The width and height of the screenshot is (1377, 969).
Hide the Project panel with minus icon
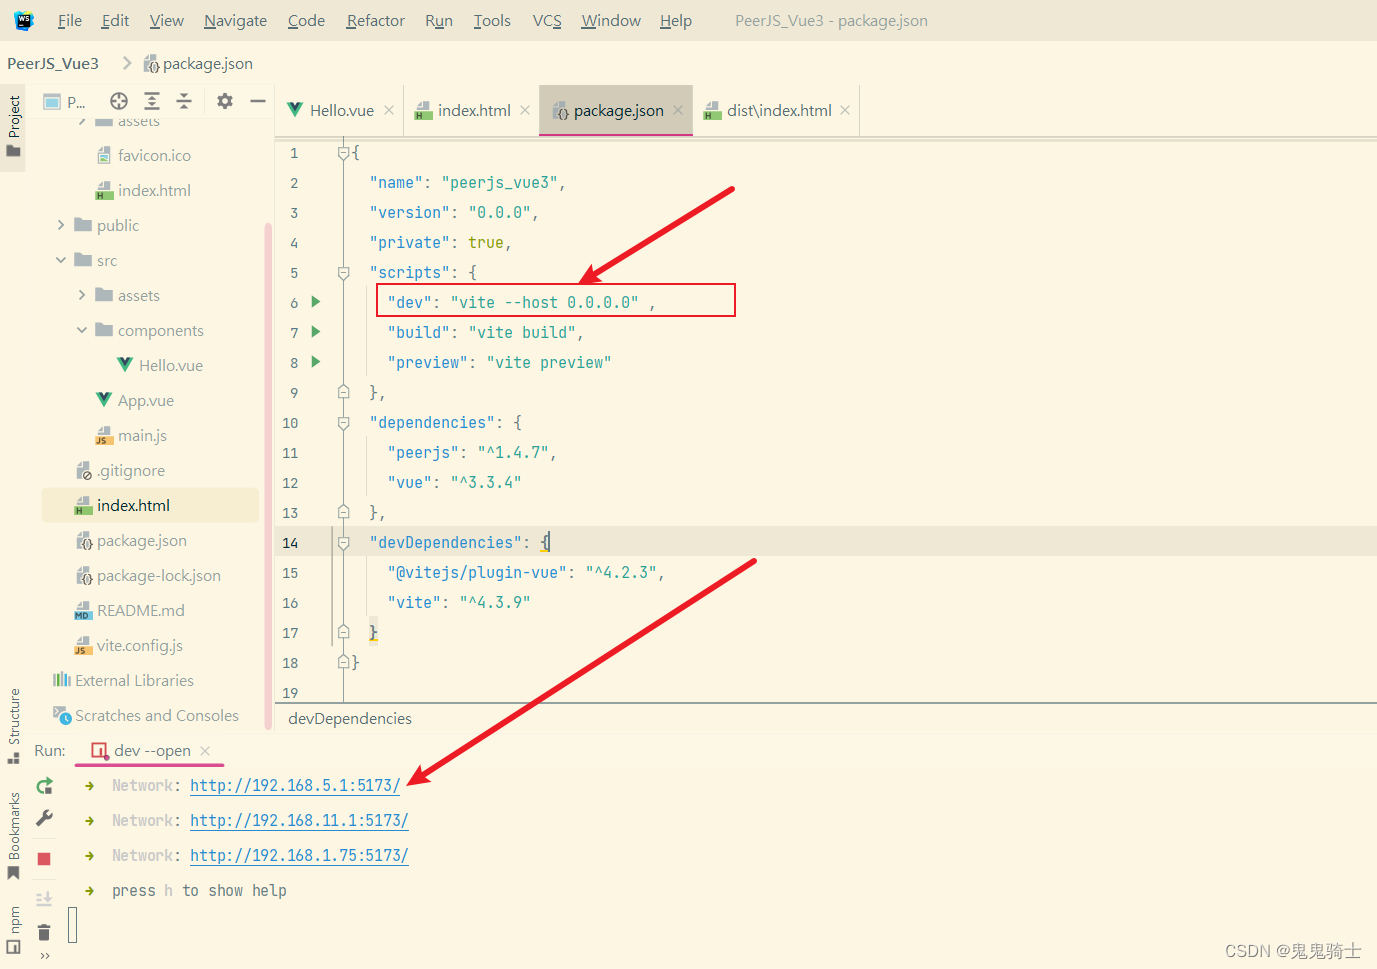tap(258, 101)
